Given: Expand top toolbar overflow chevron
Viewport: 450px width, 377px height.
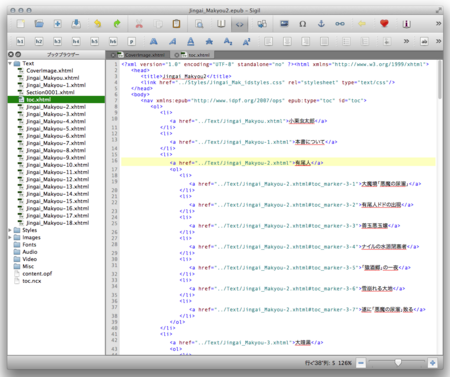Looking at the screenshot, I should tap(438, 23).
